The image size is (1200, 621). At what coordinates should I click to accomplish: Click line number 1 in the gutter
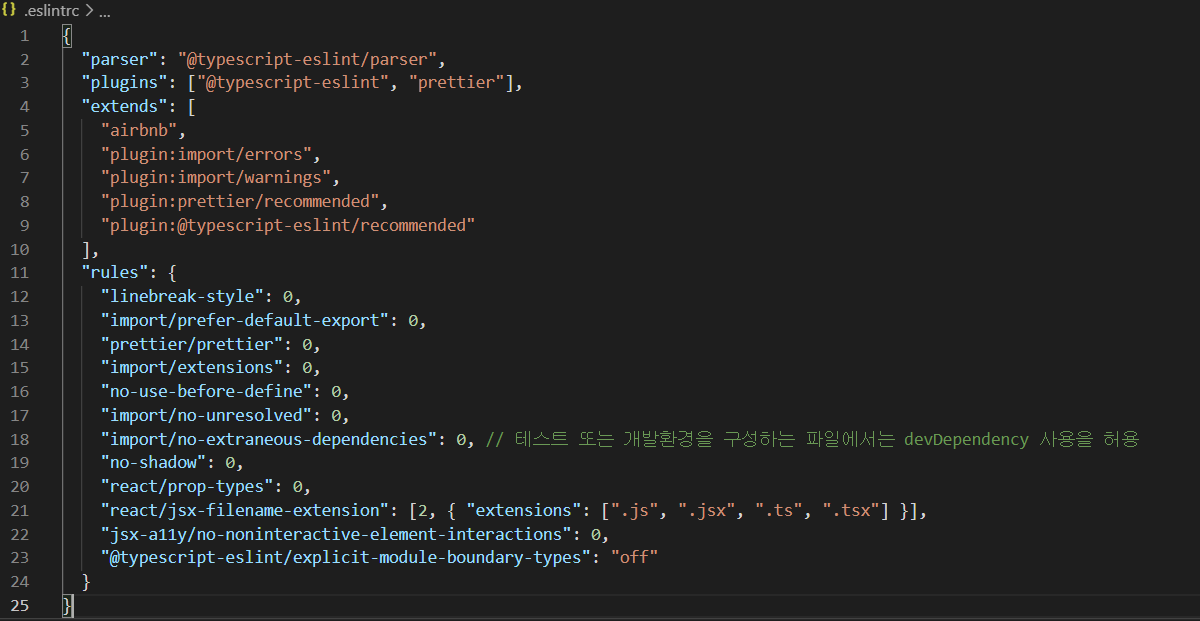tap(24, 35)
